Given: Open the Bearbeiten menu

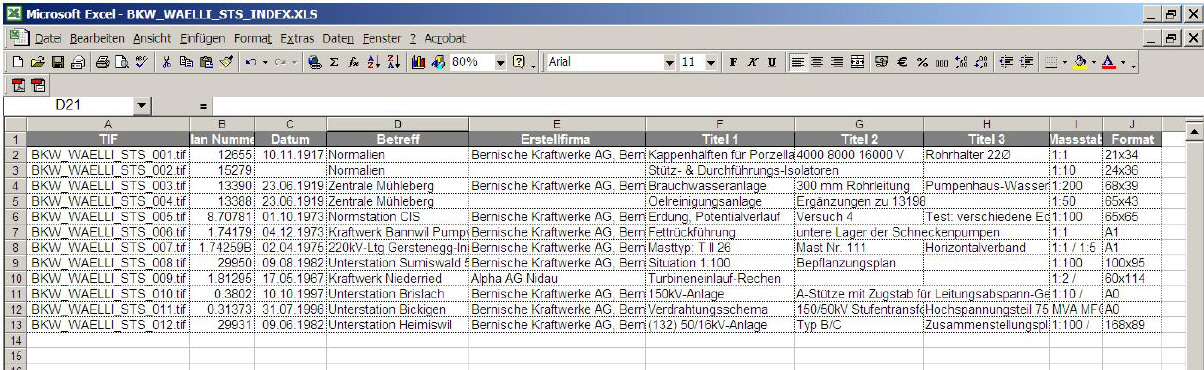Looking at the screenshot, I should (97, 38).
